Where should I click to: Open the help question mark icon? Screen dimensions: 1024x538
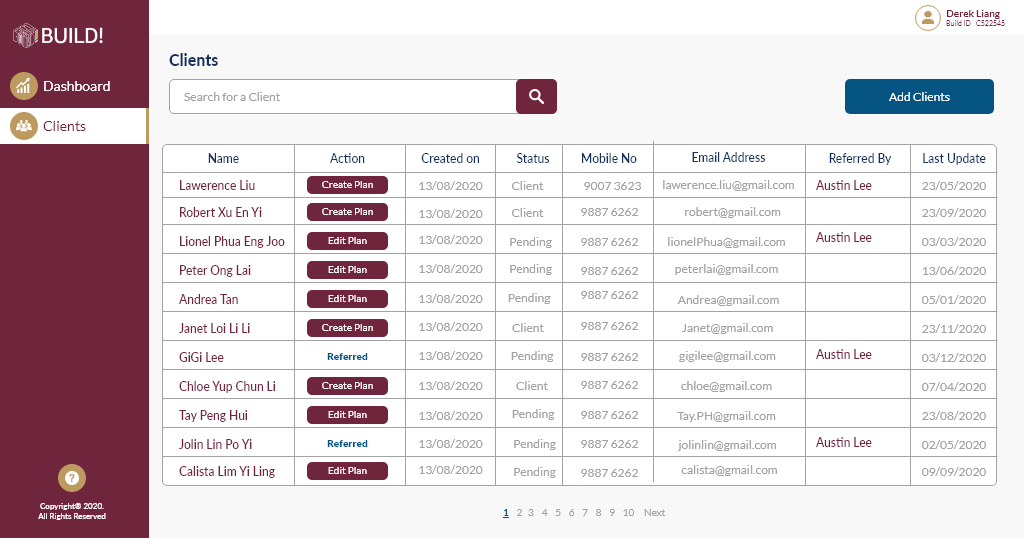click(71, 478)
